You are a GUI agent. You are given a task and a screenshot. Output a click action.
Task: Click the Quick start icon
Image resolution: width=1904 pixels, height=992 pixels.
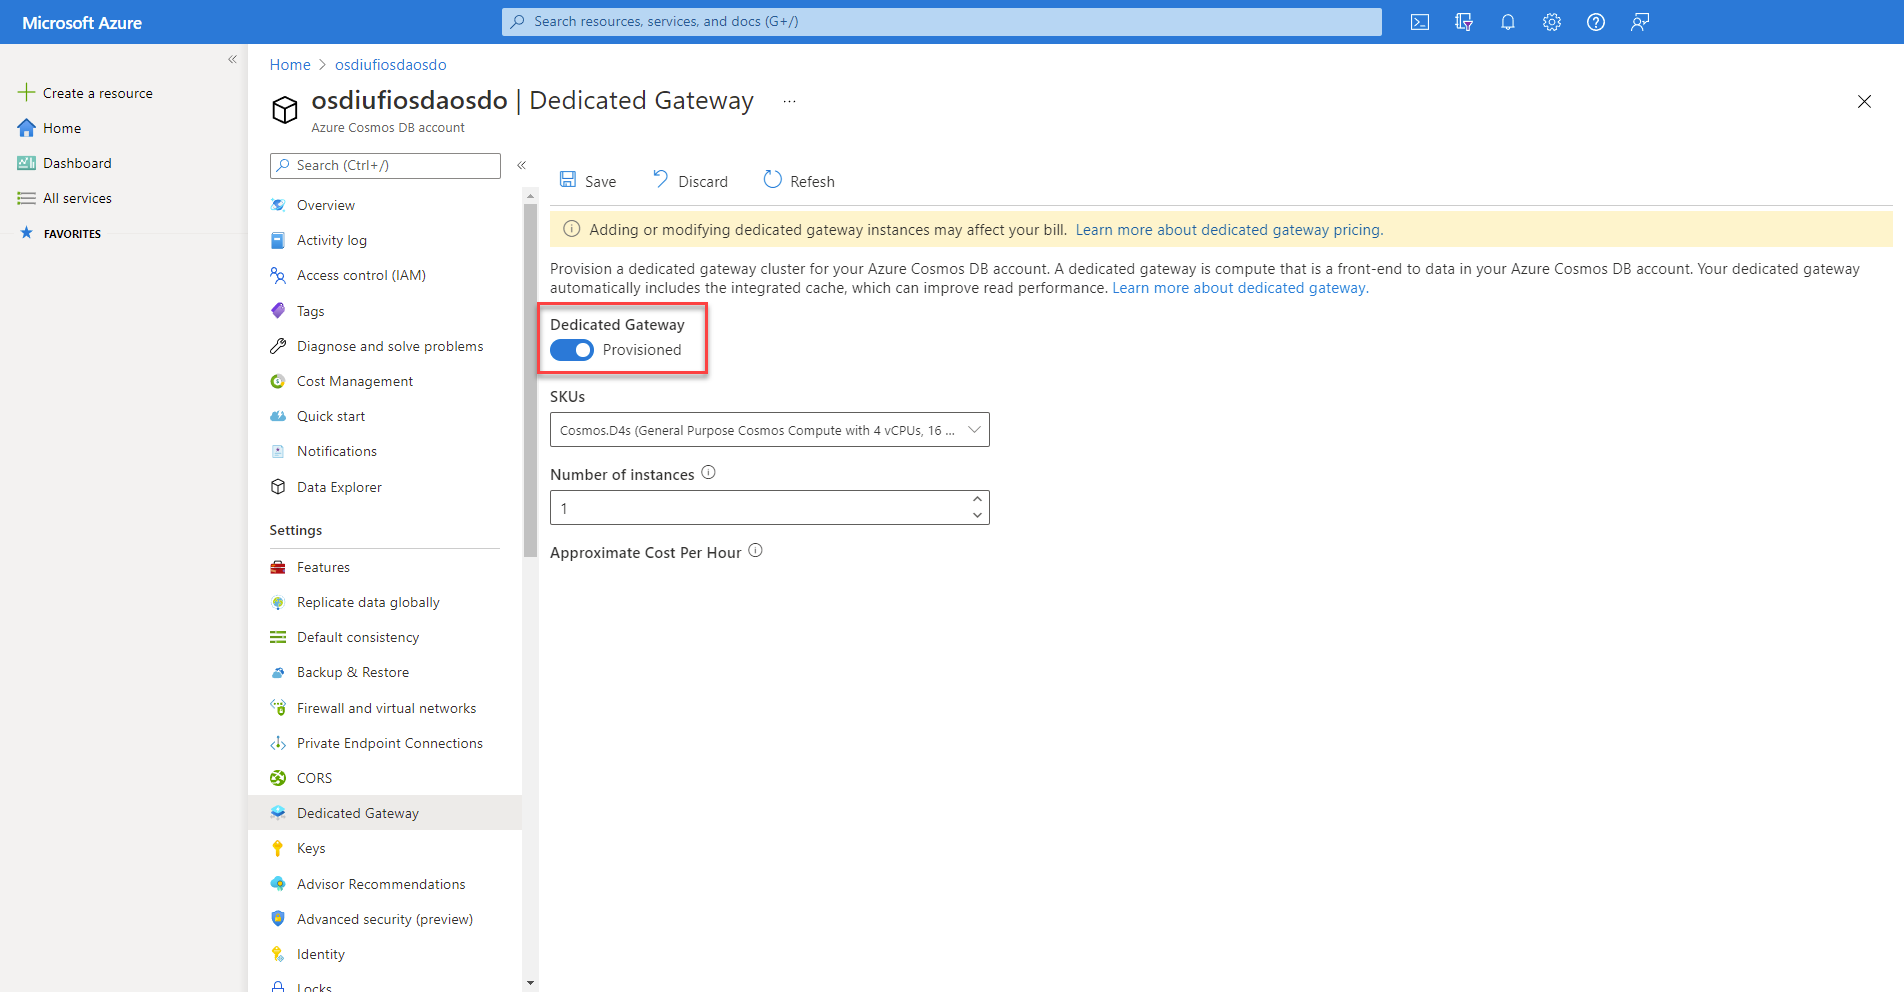(278, 416)
